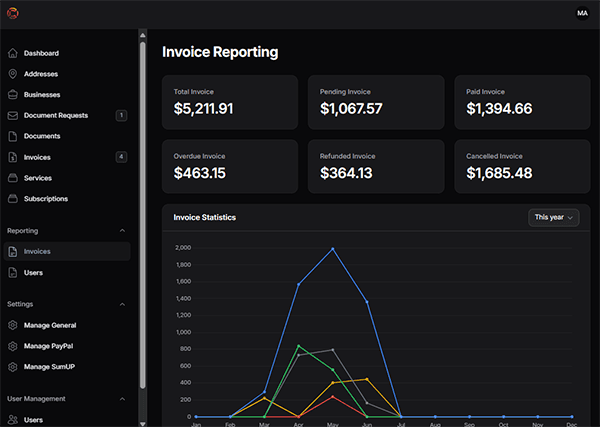Collapse the Settings section chevron

point(122,304)
